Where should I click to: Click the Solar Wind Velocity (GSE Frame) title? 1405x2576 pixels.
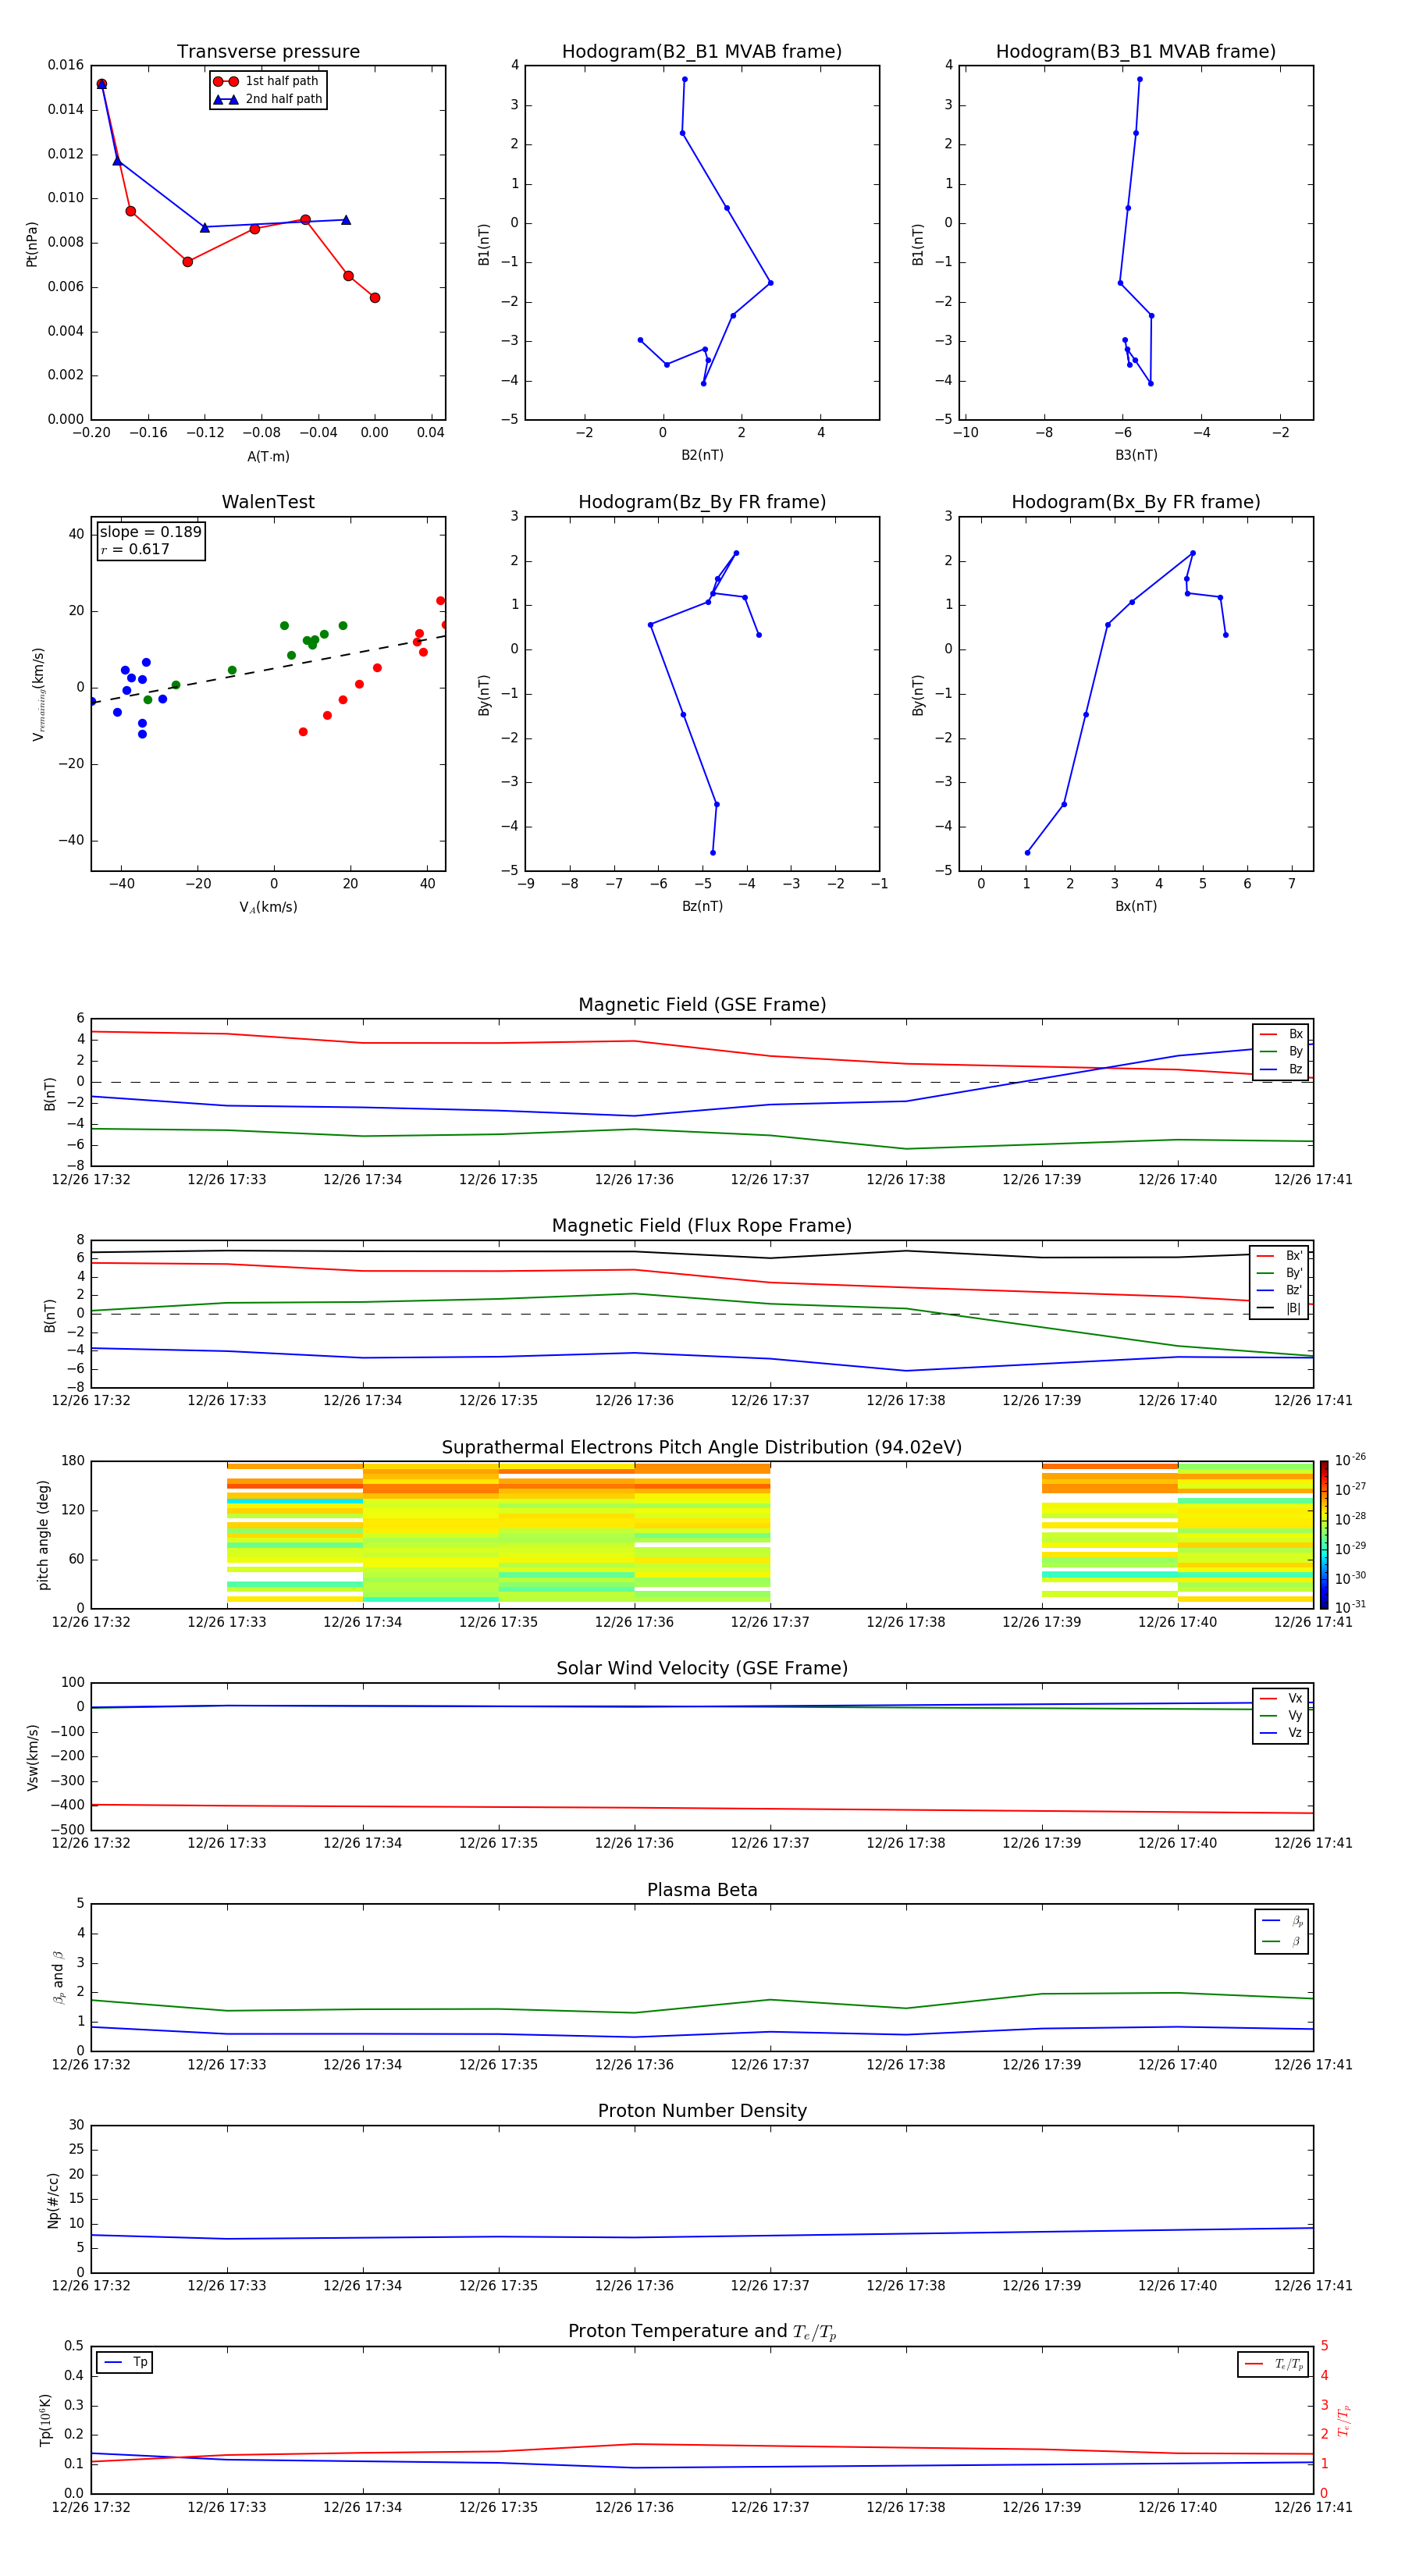[702, 1668]
